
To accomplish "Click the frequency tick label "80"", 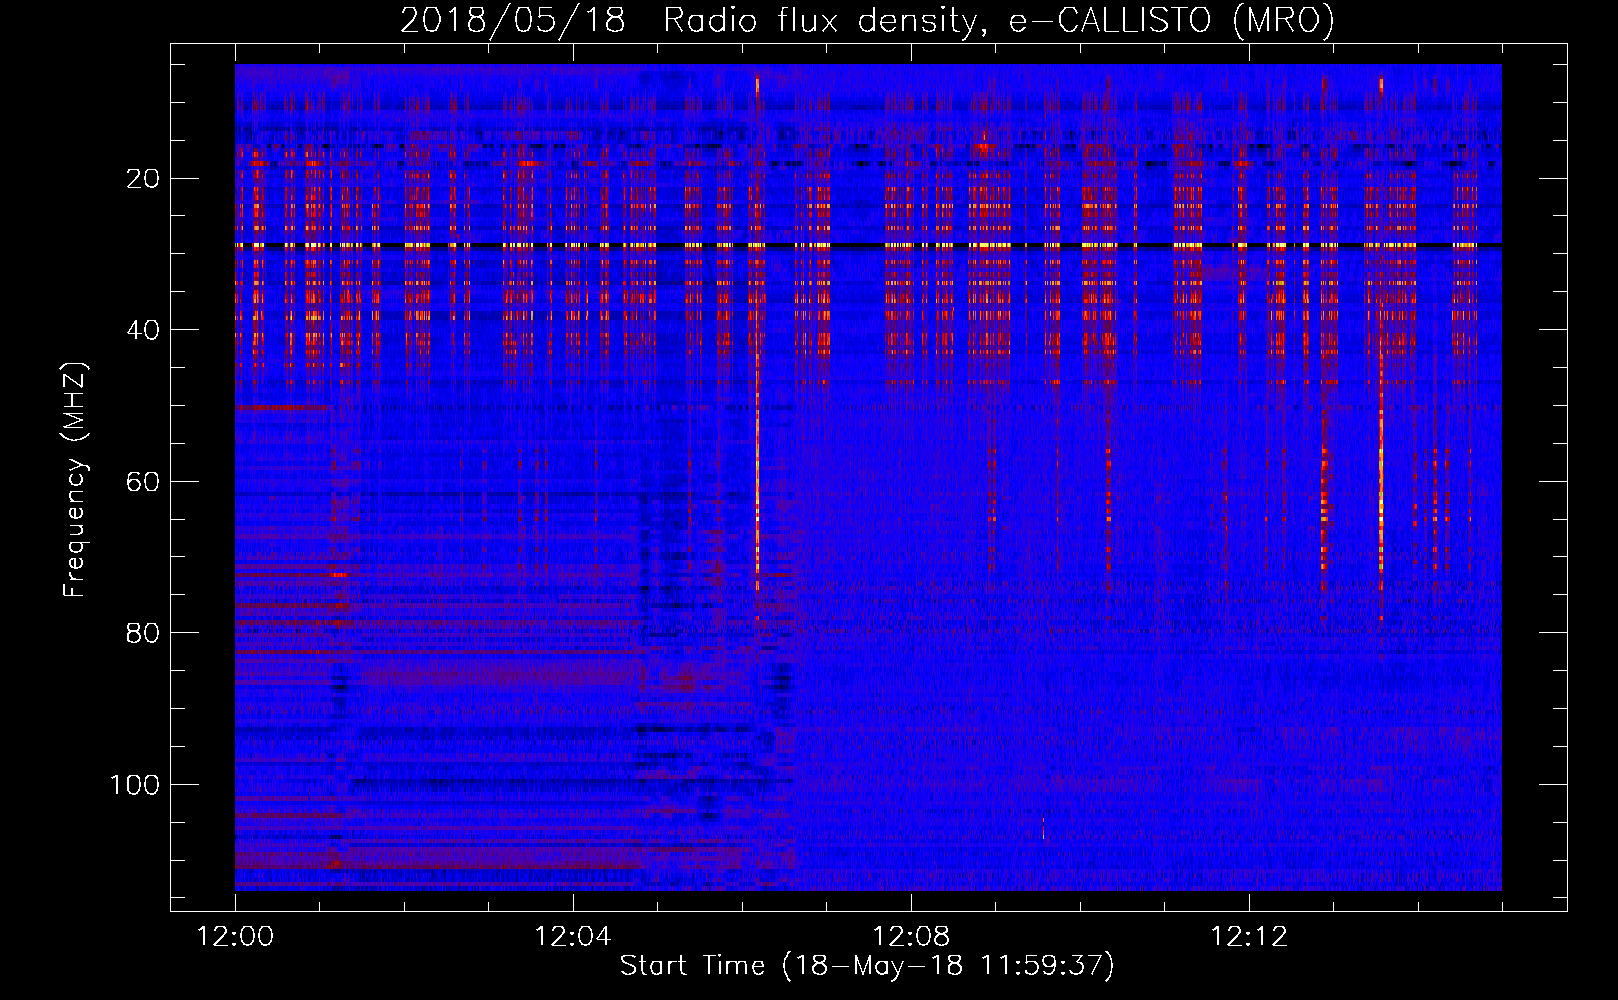I will pyautogui.click(x=143, y=633).
